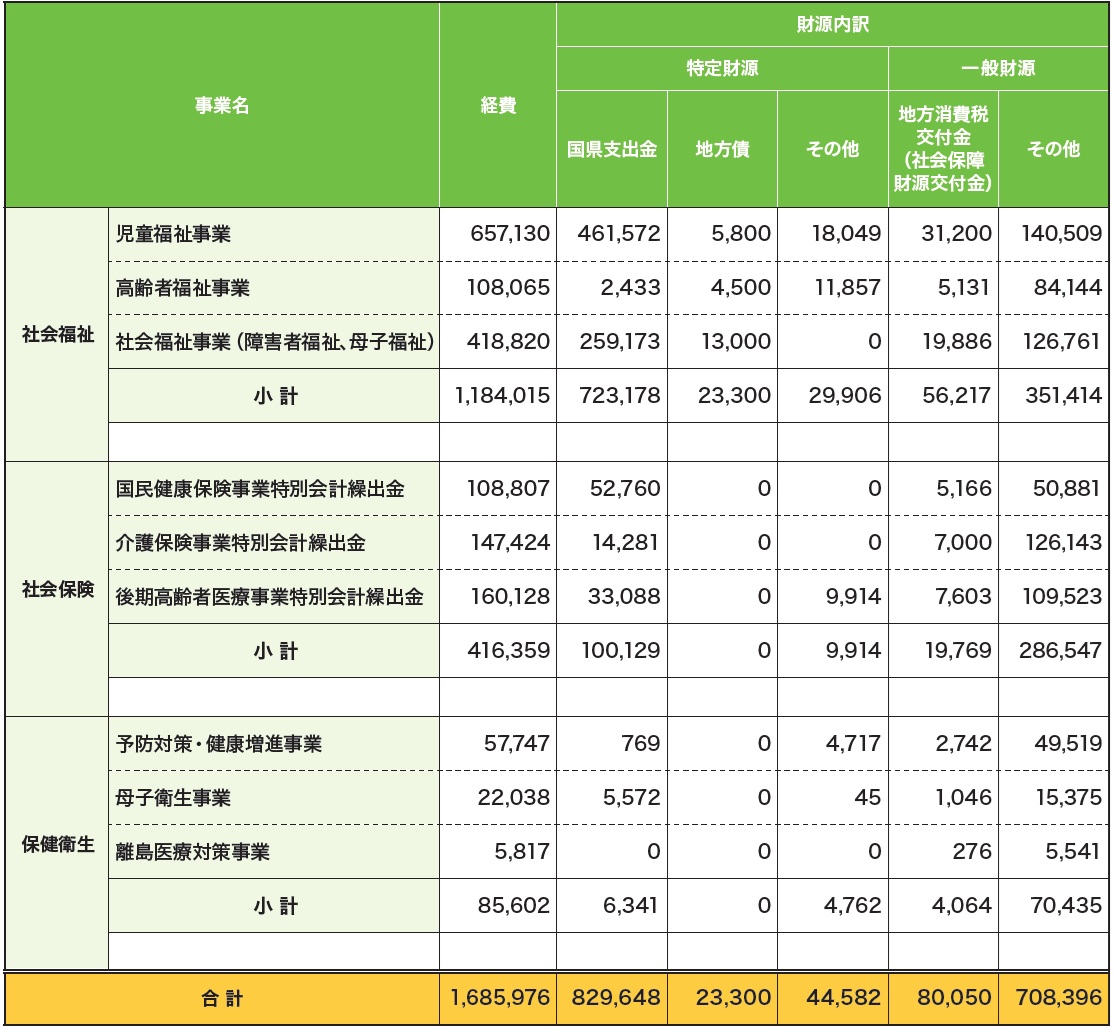Click the value 33,088

[624, 597]
